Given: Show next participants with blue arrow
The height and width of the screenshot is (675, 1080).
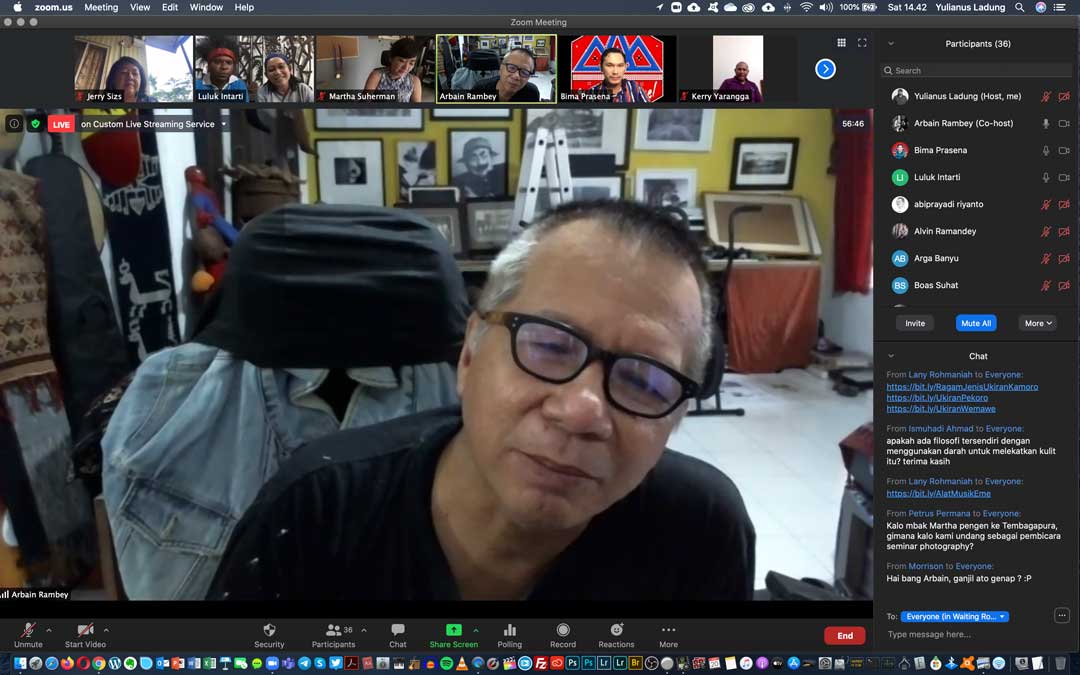Looking at the screenshot, I should (x=825, y=69).
